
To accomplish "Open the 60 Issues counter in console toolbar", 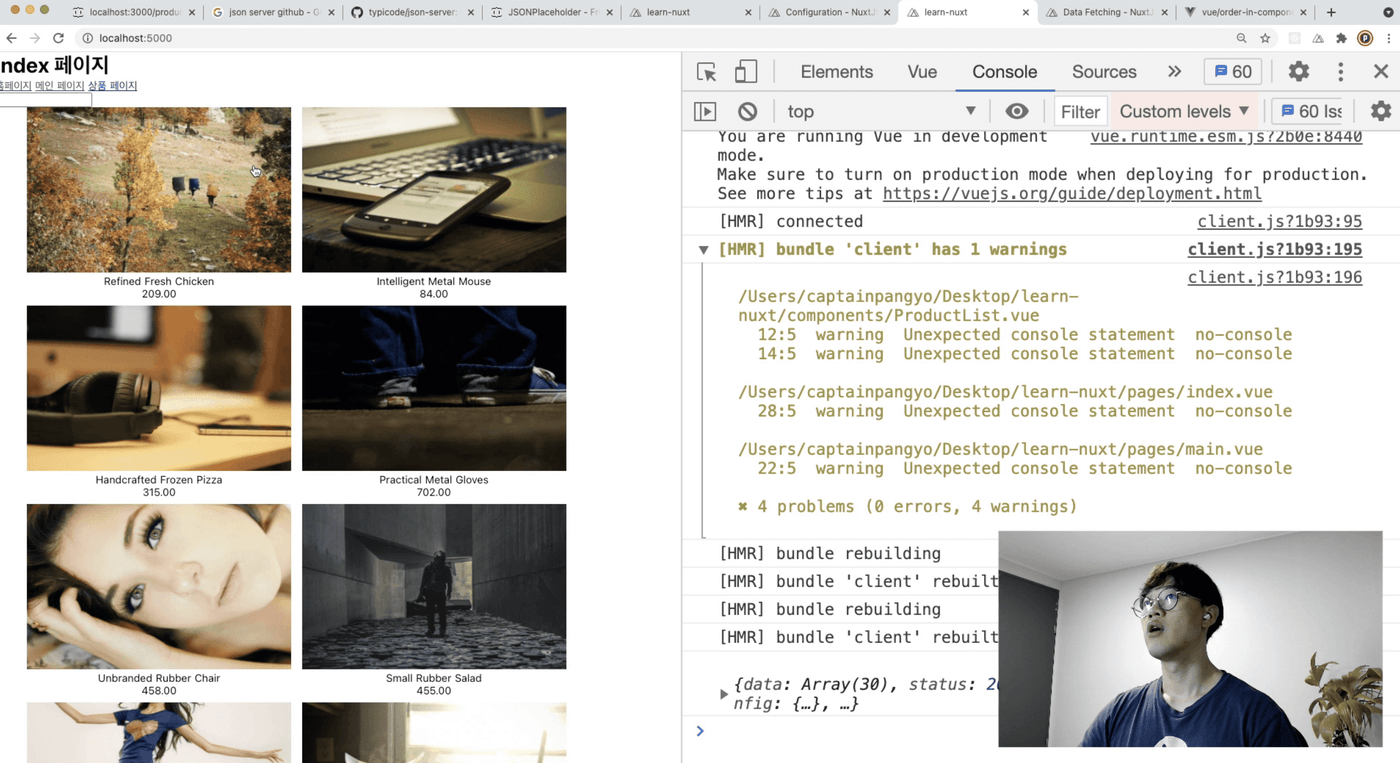I will tap(1310, 112).
